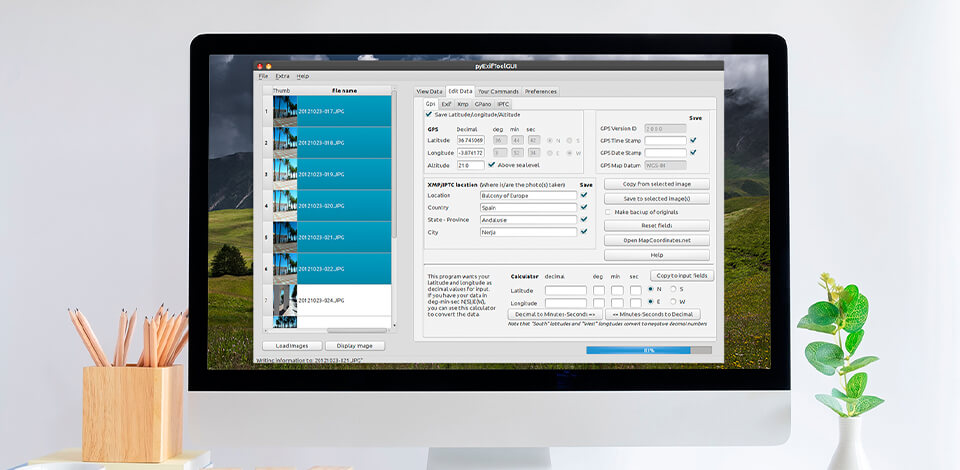
Task: Select thumbnail of 20121023-017.JPG
Action: tap(285, 111)
